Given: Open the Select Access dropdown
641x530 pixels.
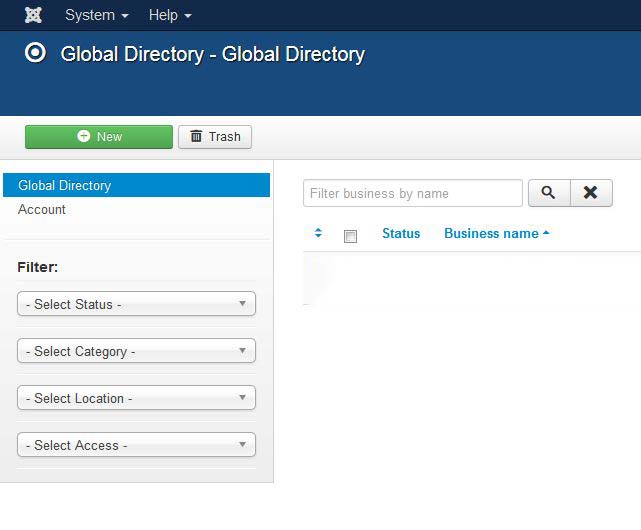Looking at the screenshot, I should (x=137, y=445).
